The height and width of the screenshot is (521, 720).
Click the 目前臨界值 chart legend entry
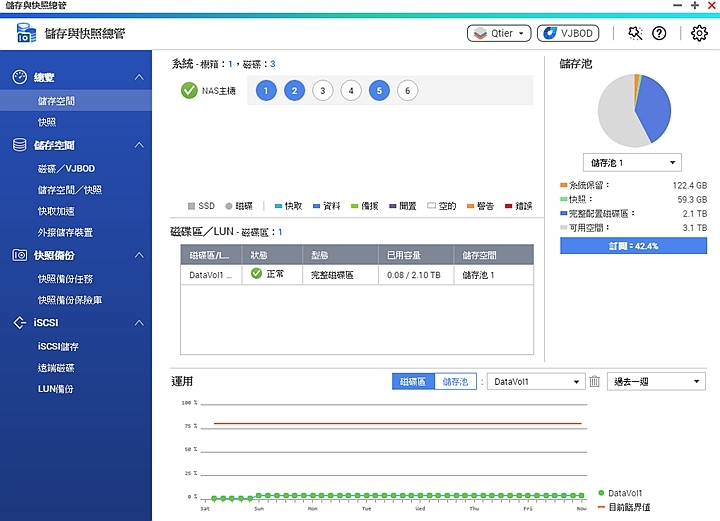pyautogui.click(x=624, y=507)
